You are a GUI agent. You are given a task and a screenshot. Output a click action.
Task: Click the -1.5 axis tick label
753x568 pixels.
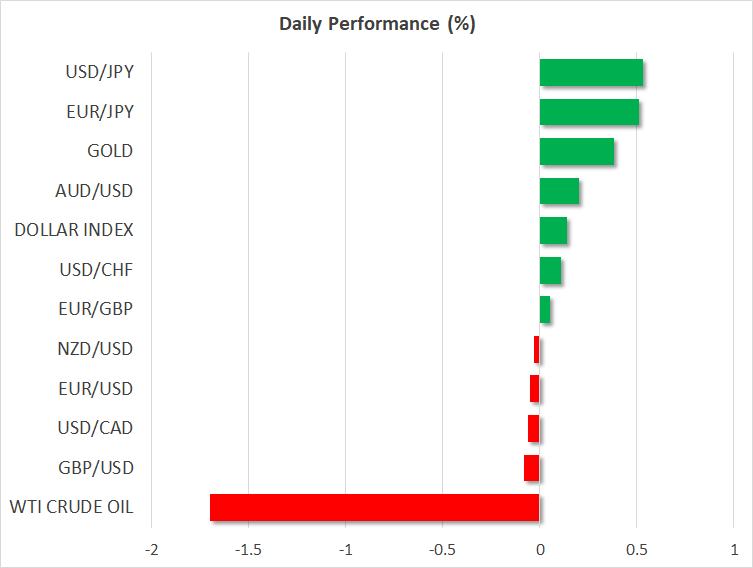click(x=248, y=549)
